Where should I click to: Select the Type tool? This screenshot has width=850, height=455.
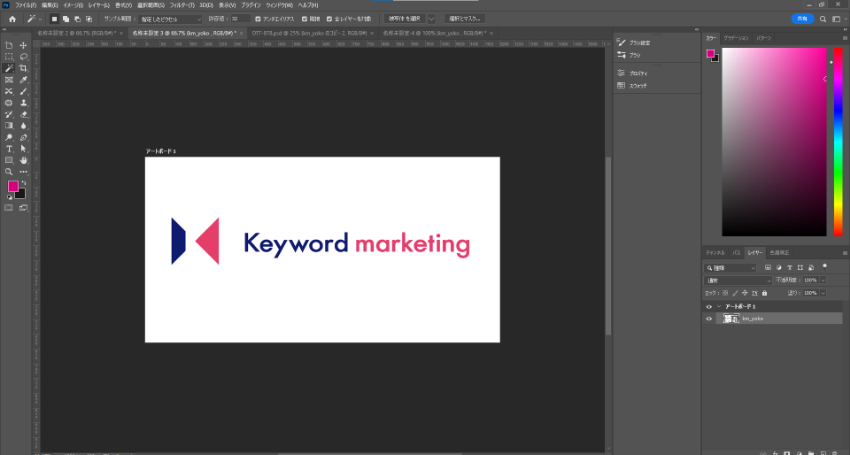(9, 149)
